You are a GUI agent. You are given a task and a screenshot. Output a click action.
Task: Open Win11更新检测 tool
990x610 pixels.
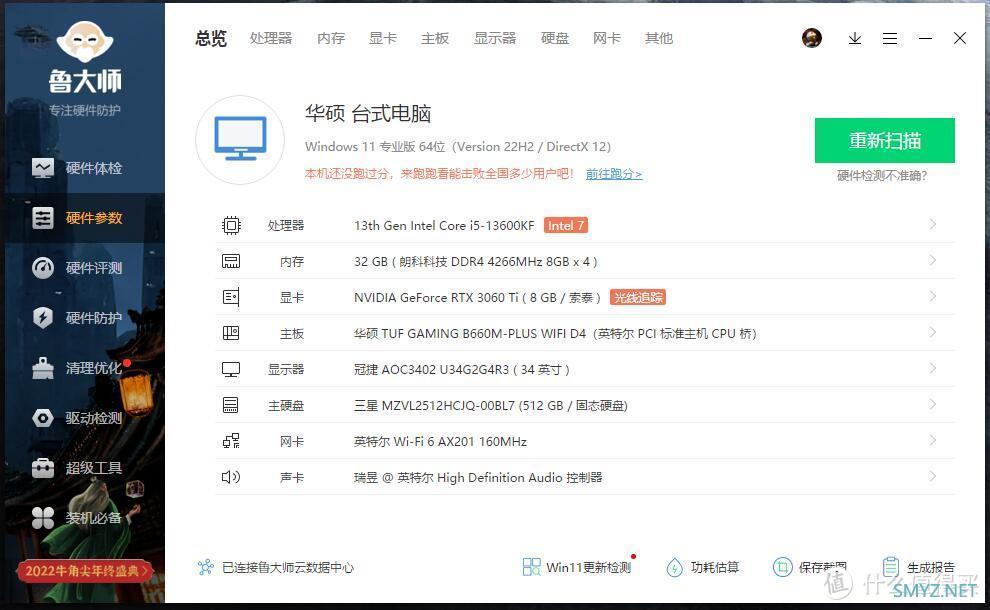pos(577,567)
